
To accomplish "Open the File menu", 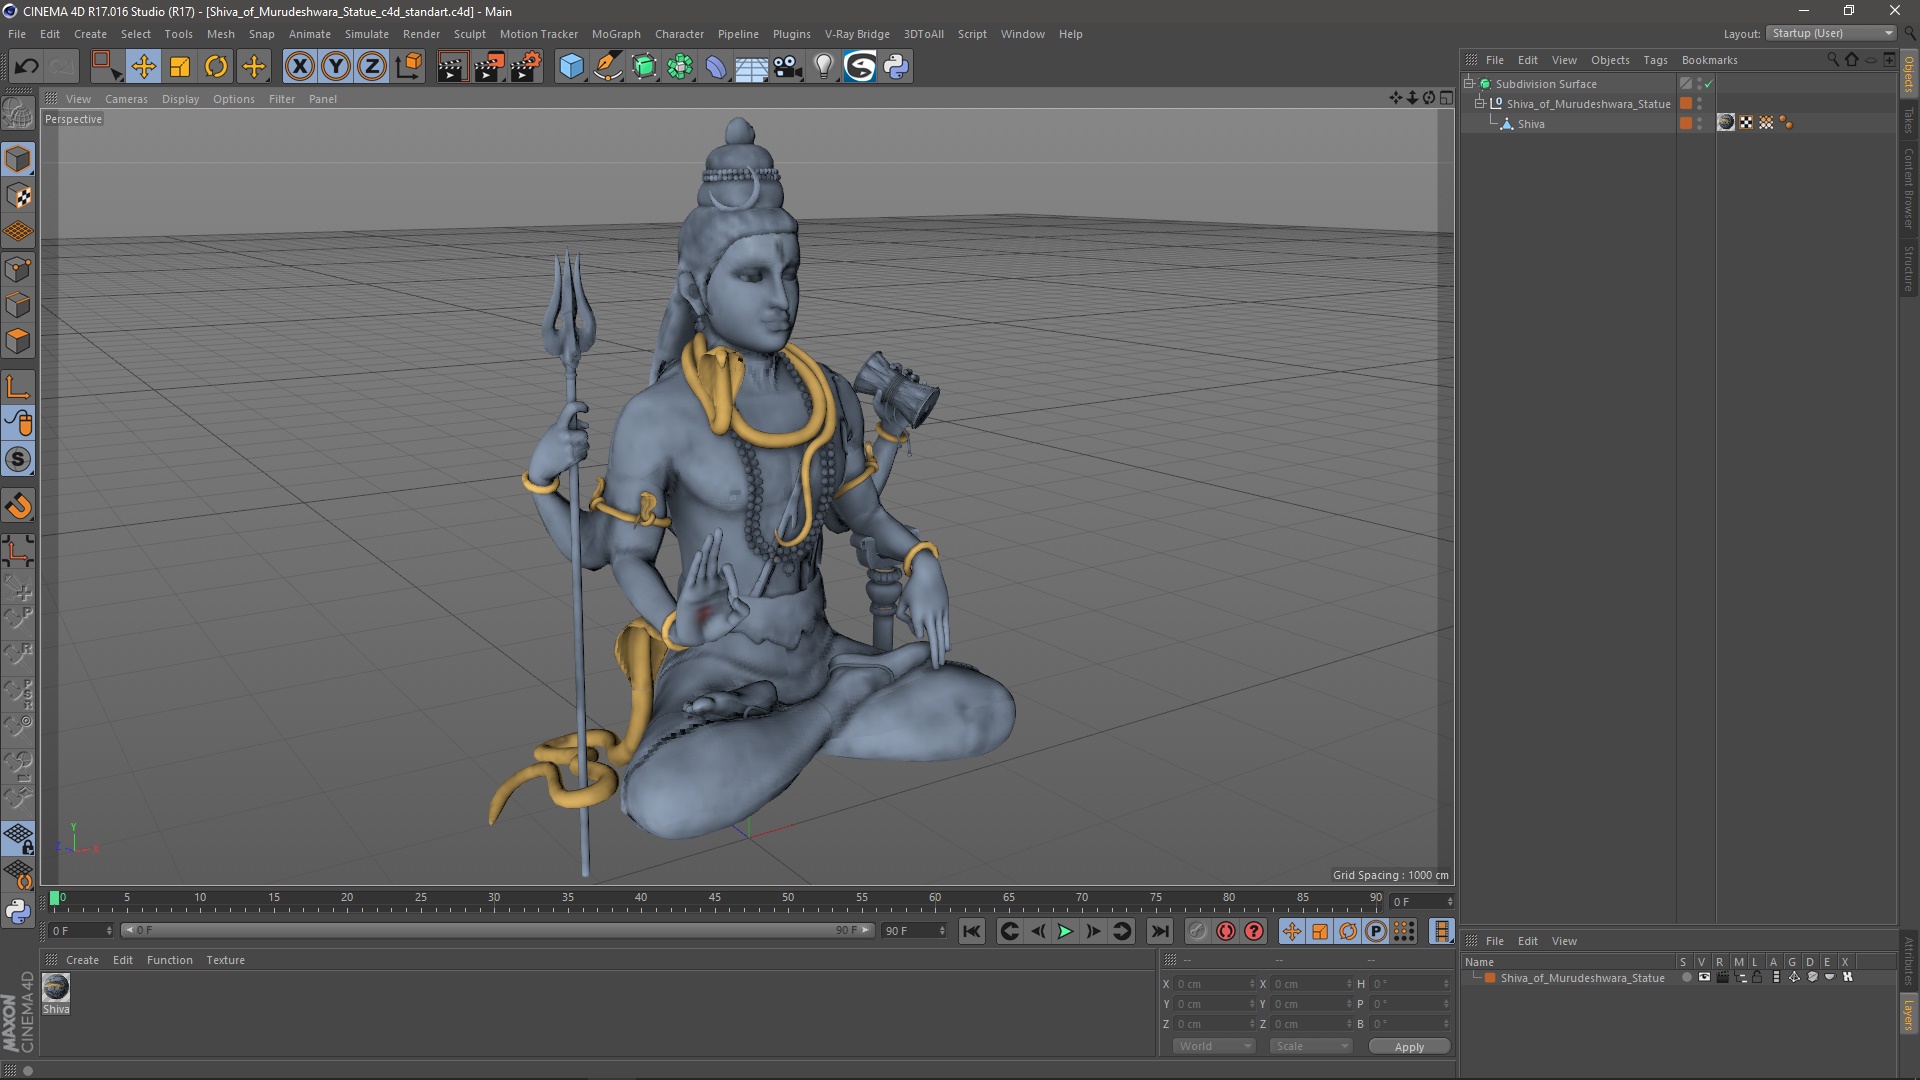I will [x=17, y=34].
